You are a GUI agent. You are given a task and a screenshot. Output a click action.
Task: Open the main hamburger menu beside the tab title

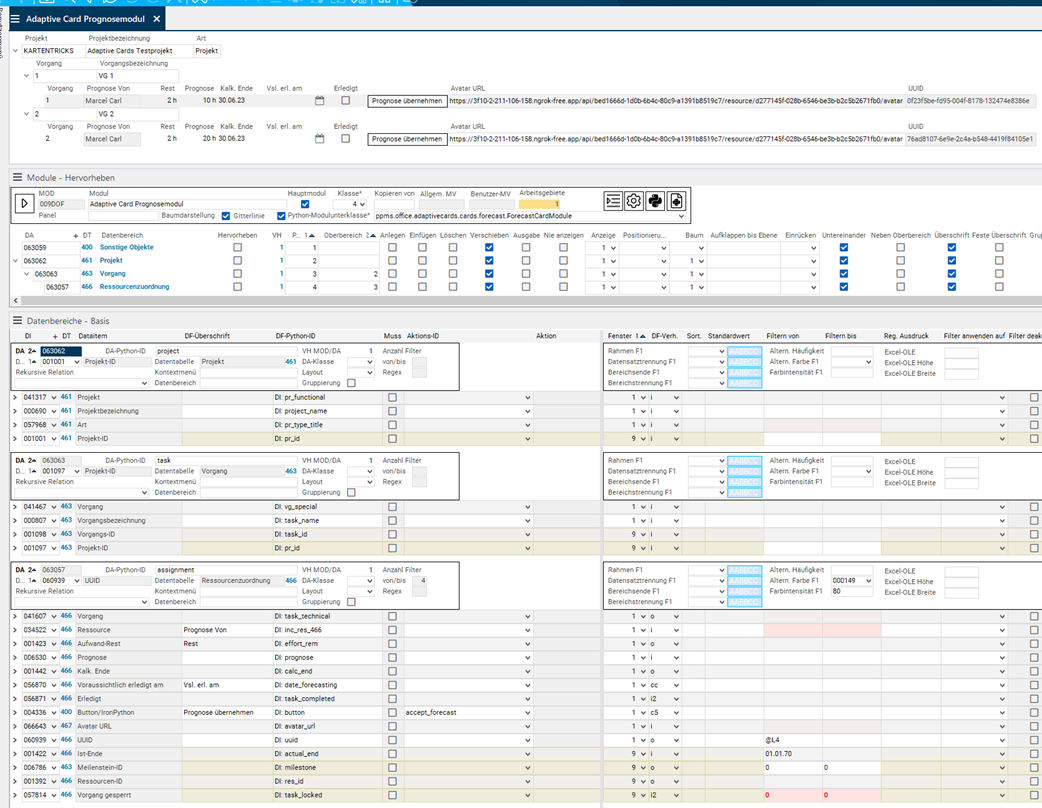pos(14,18)
